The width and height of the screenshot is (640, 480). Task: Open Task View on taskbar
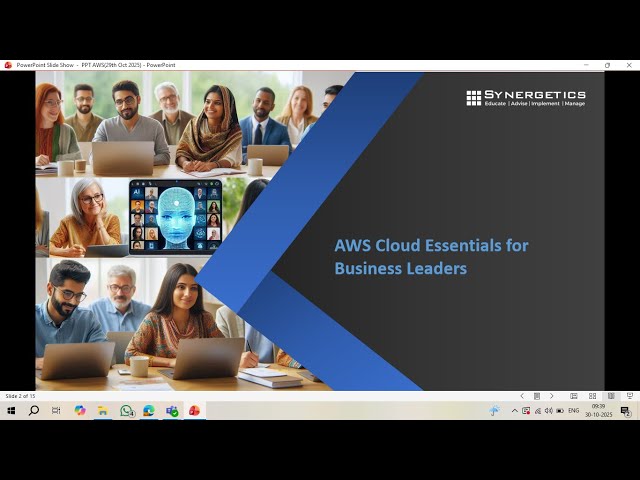(x=56, y=411)
